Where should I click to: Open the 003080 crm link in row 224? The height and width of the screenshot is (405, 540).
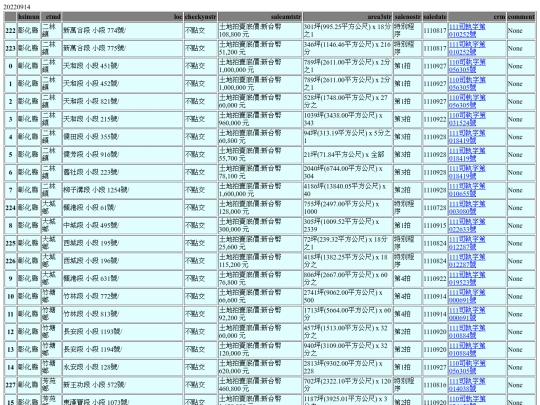(467, 208)
